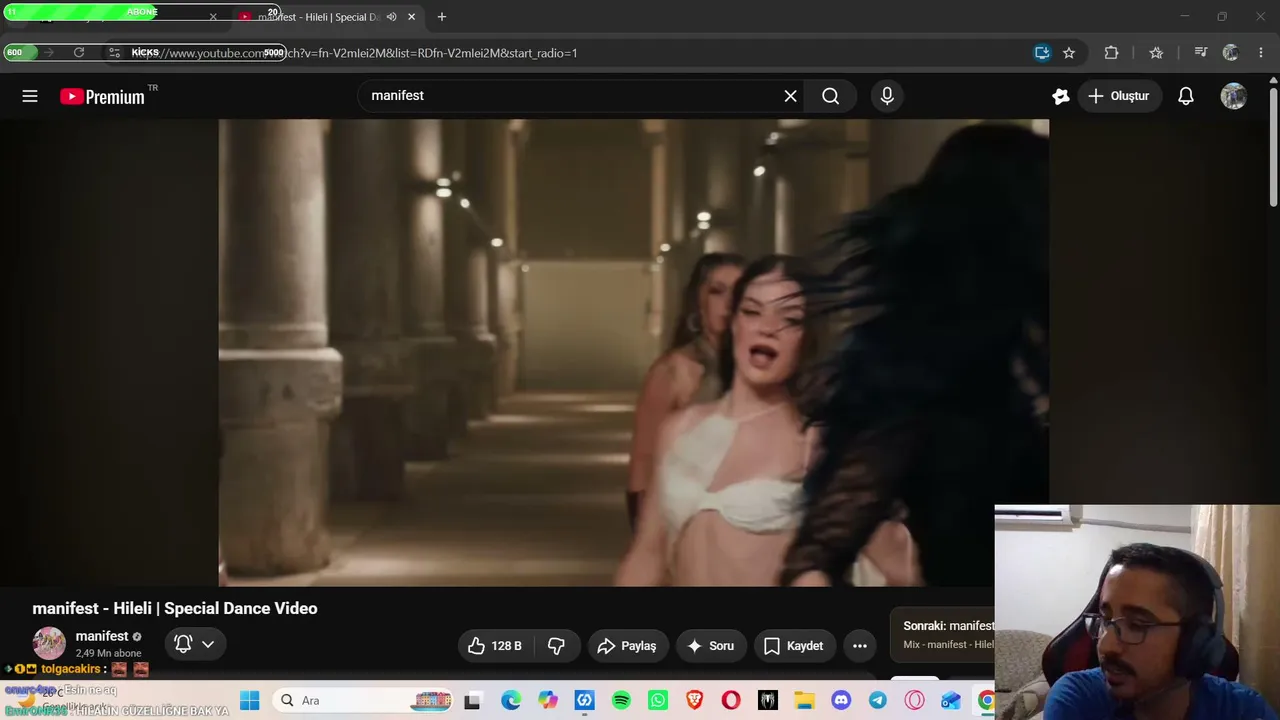Open more actions three-dot menu
The image size is (1280, 720).
click(860, 646)
